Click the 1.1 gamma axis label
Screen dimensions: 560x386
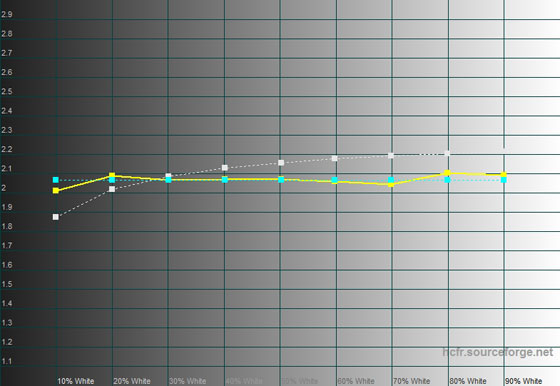(7, 361)
